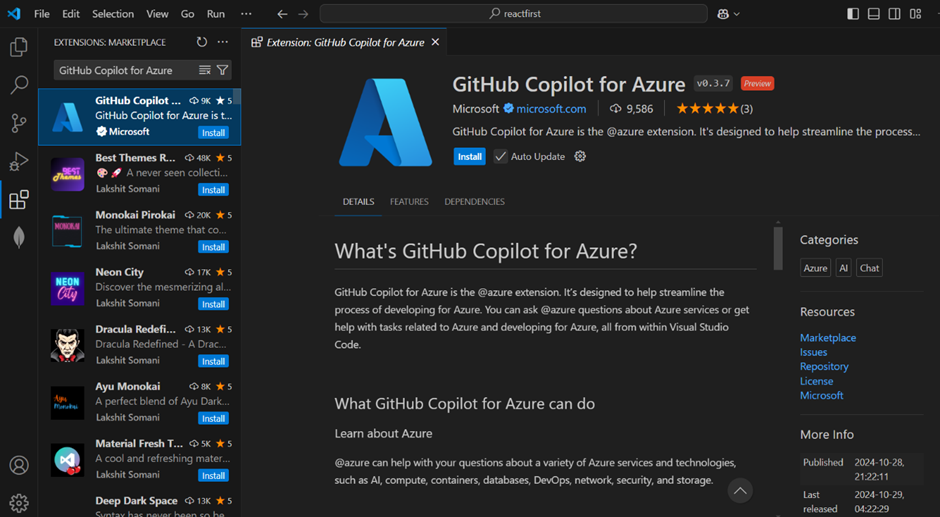
Task: Select the Extensions view icon
Action: [x=19, y=200]
